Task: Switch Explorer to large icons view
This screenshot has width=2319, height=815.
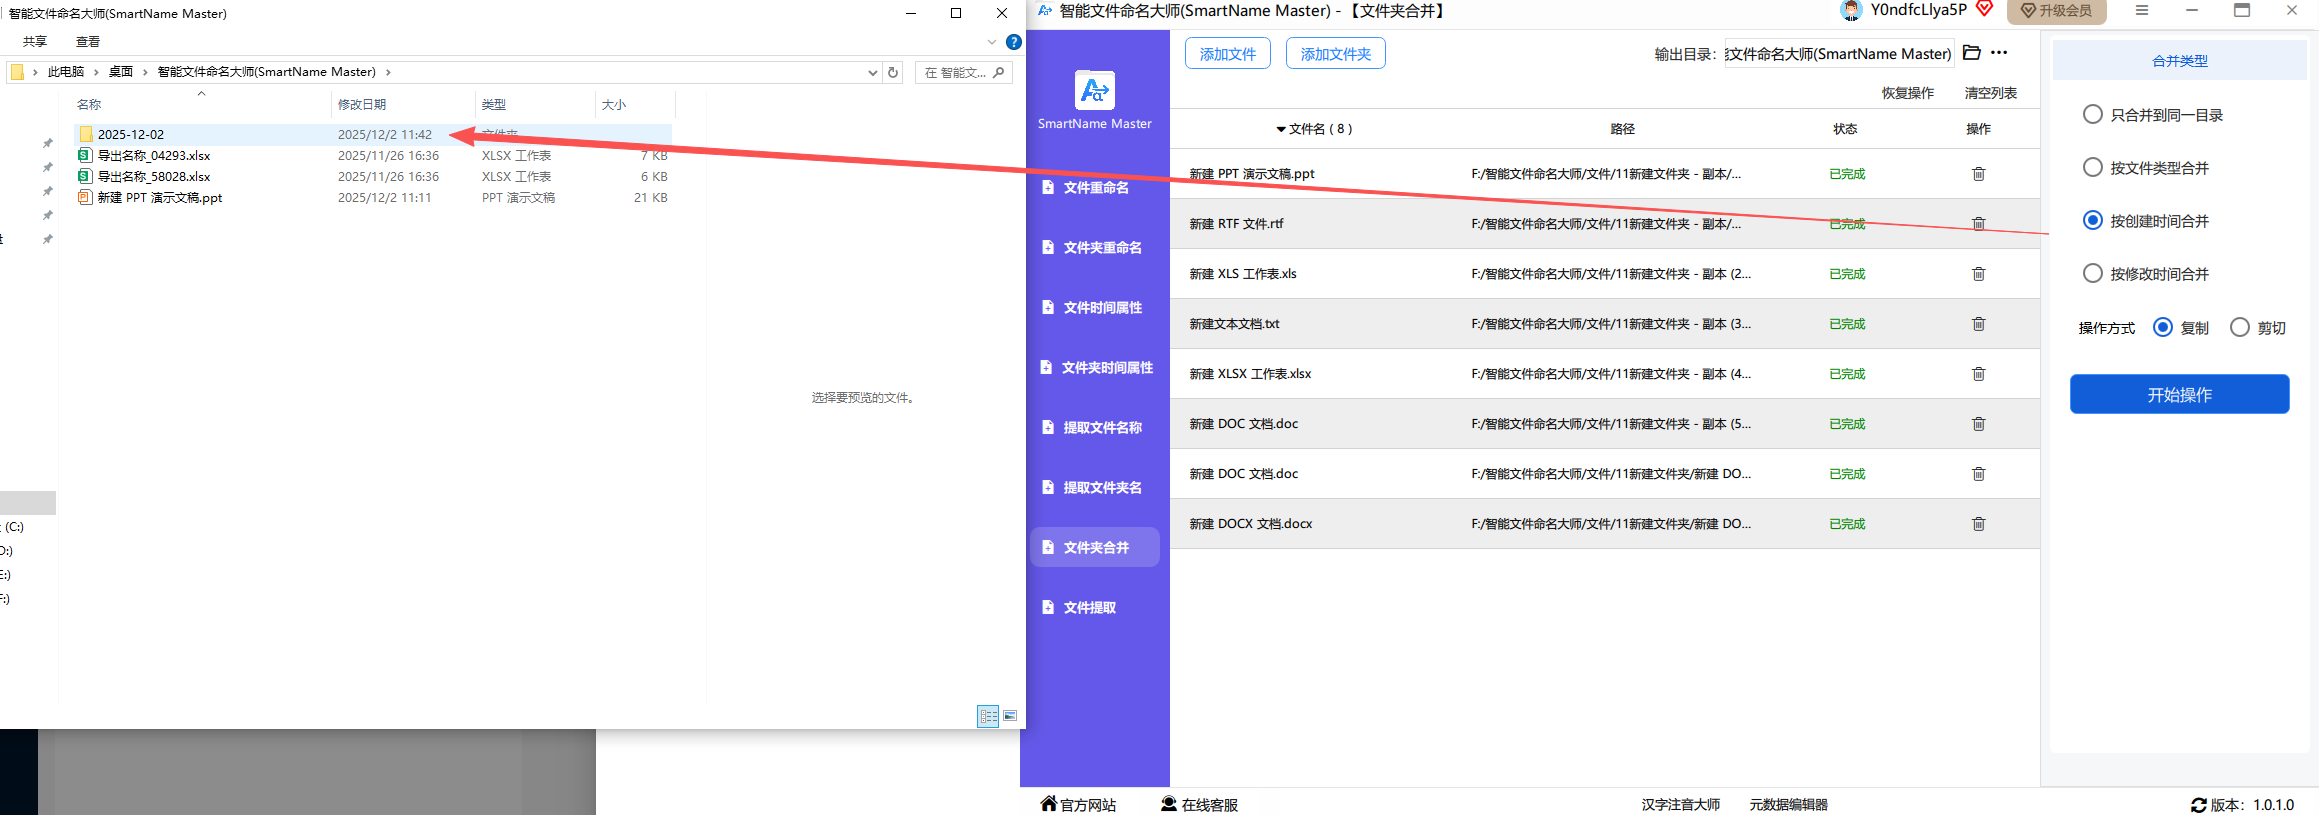Action: point(1010,716)
